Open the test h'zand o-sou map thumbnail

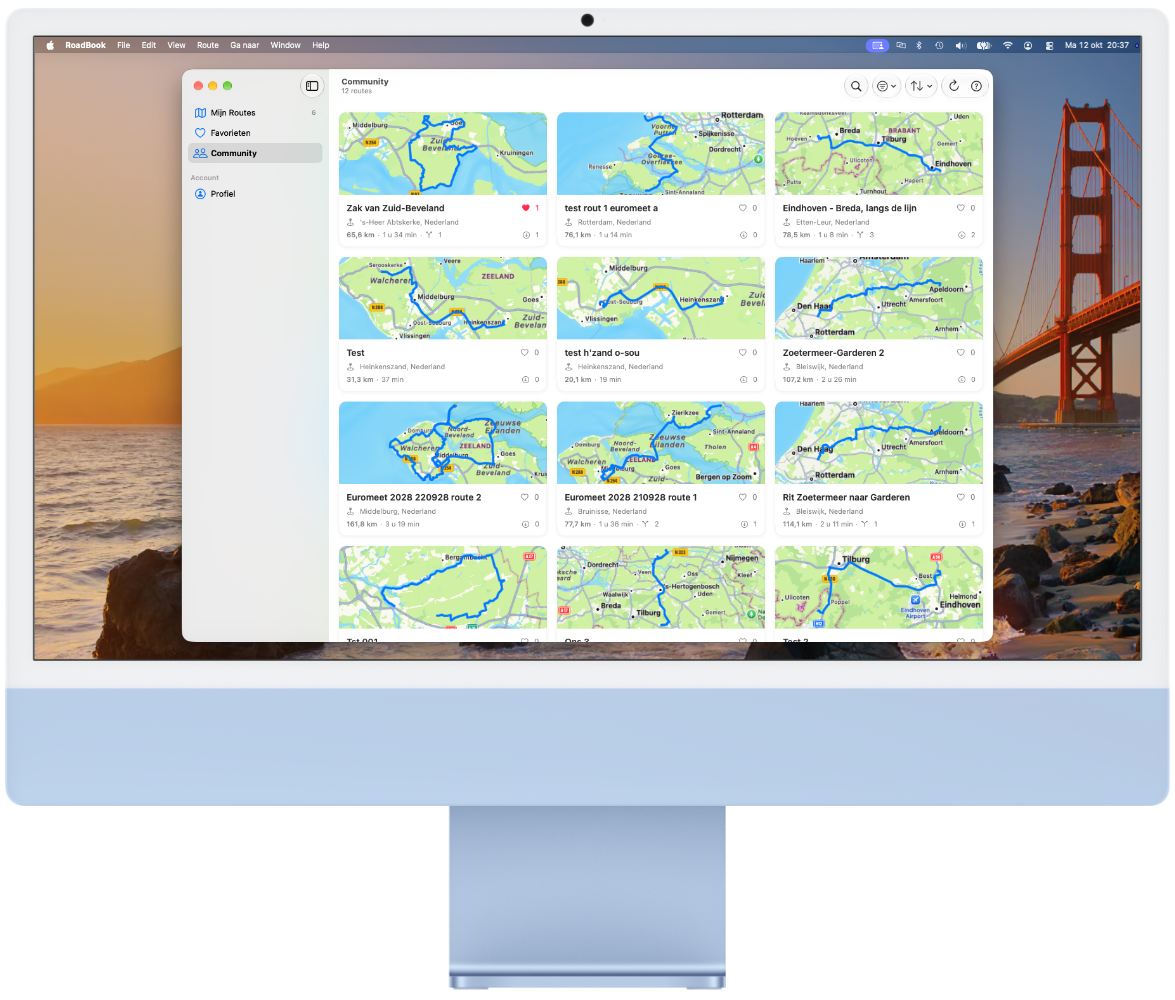pos(661,298)
